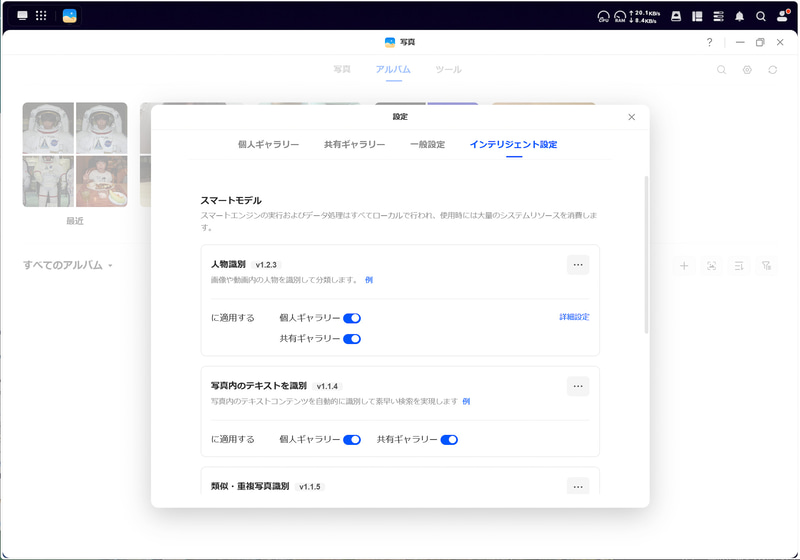Screen dimensions: 800x560
Task: Open the desktop view icon in top bar
Action: 22,15
